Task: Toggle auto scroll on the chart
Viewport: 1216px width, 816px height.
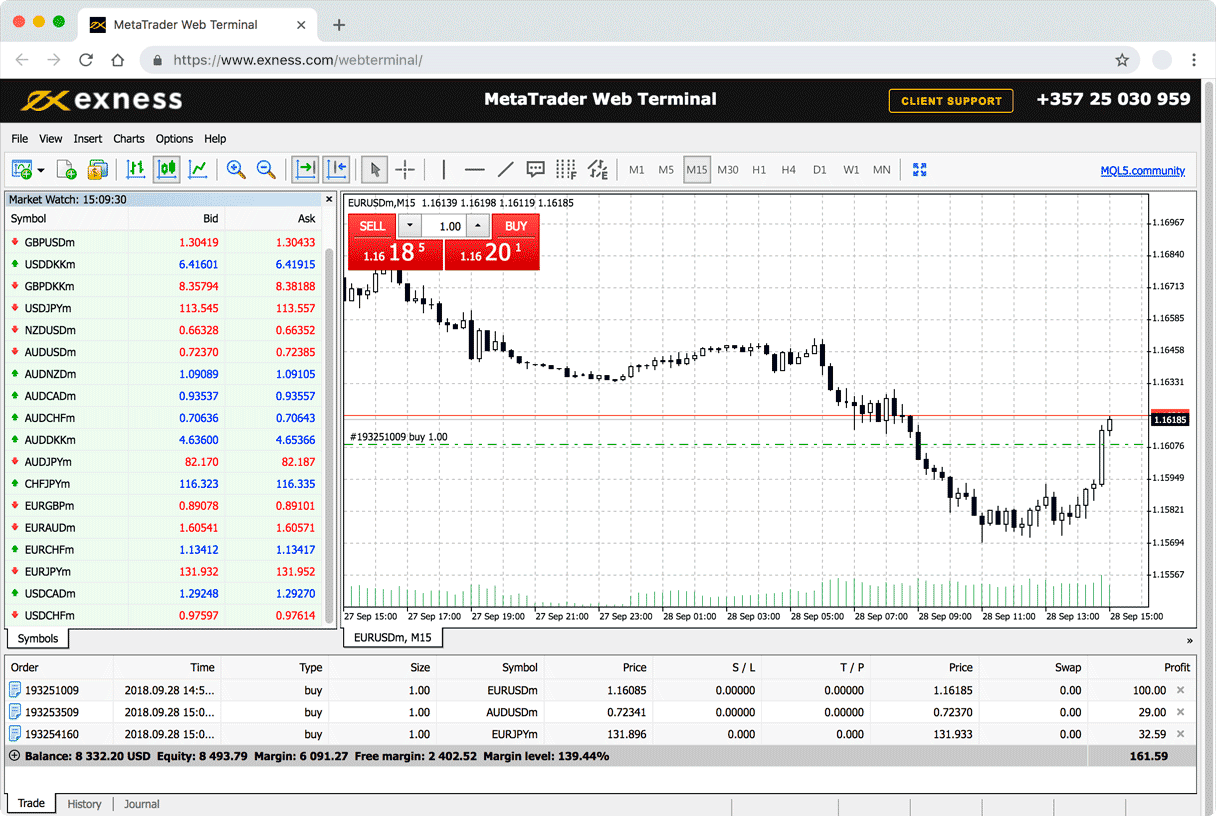Action: pos(305,169)
